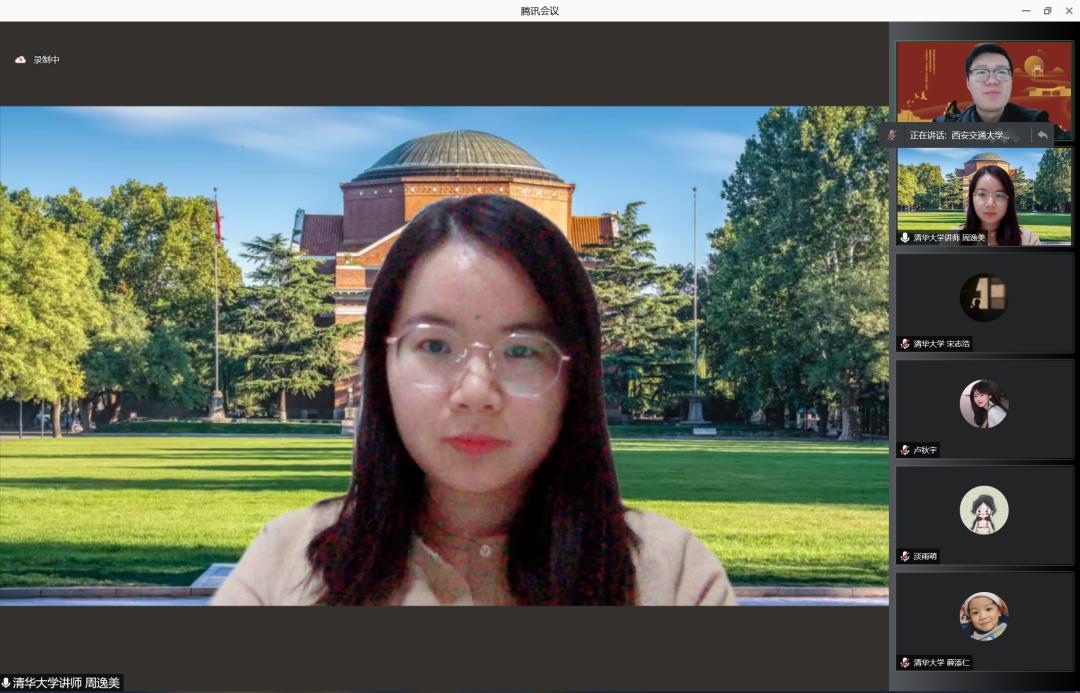Click 卢秋宇's profile avatar

[984, 404]
